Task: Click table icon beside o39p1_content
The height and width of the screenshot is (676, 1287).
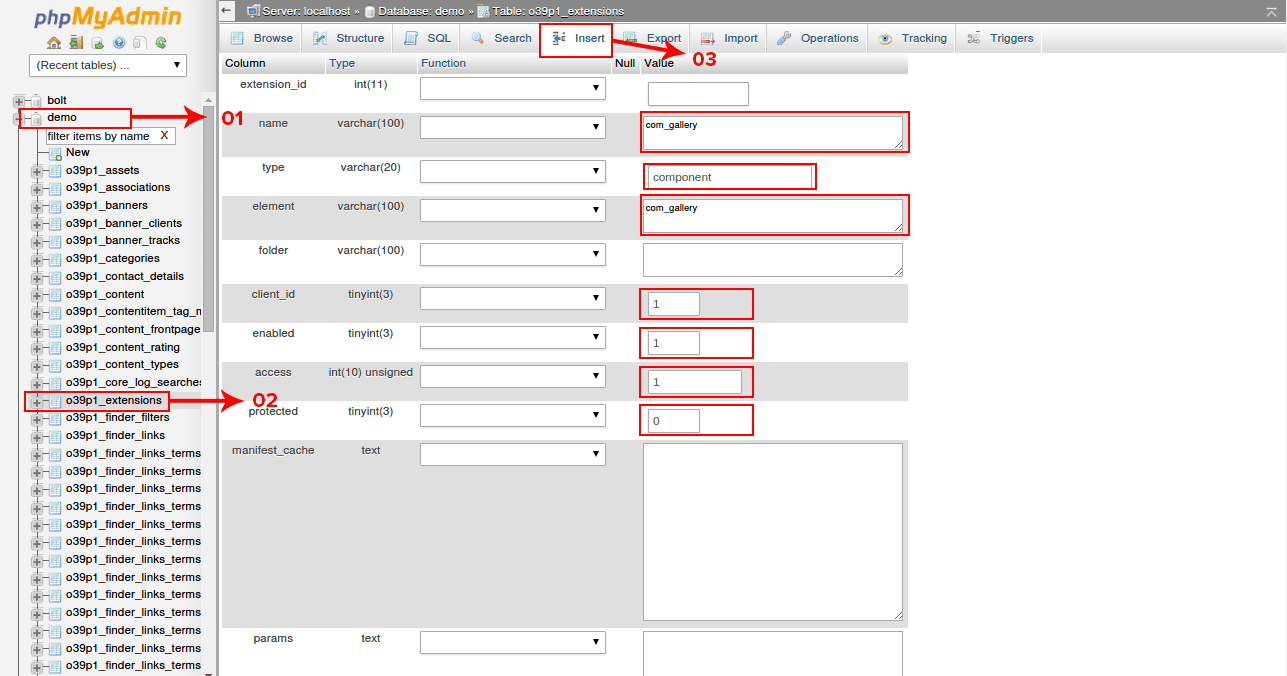Action: click(x=56, y=295)
